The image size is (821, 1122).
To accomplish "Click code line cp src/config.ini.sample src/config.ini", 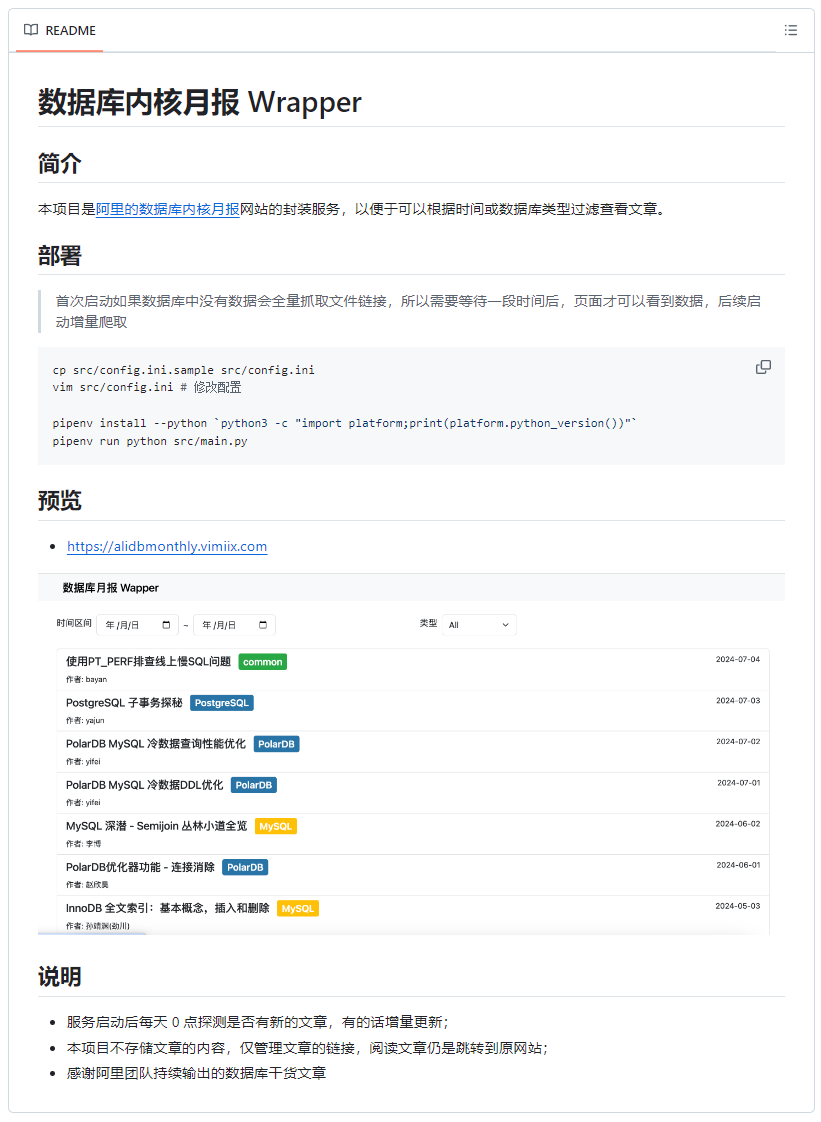I will pos(183,370).
